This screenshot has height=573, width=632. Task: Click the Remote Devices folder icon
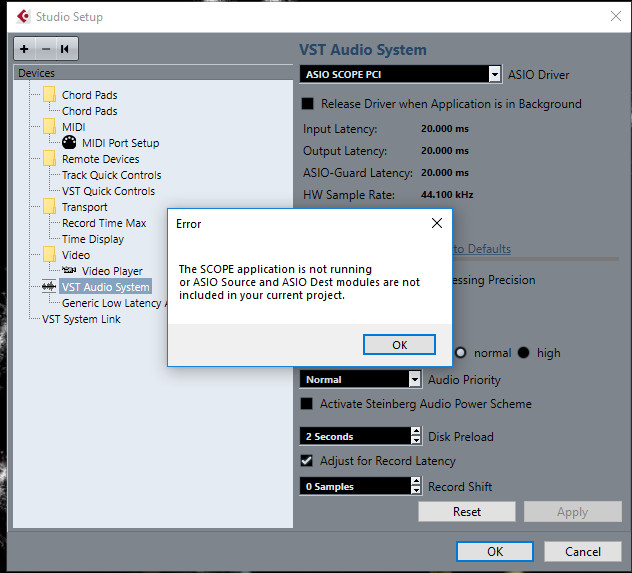(x=50, y=158)
